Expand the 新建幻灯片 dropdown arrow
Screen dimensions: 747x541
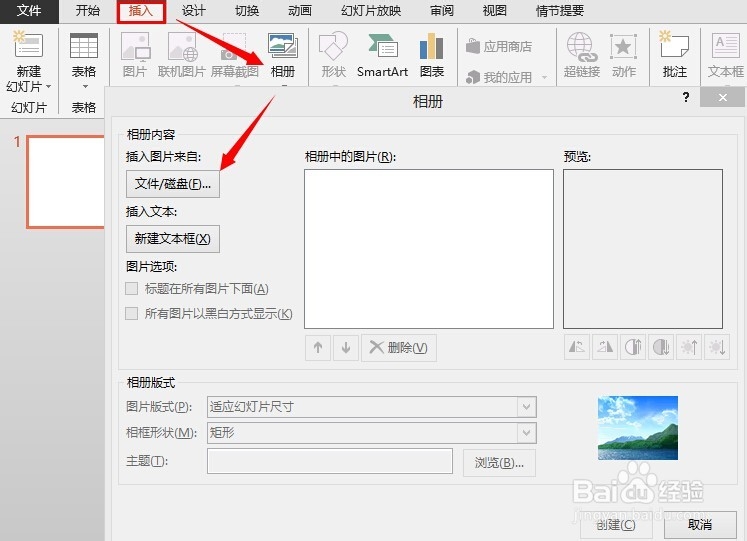pos(48,87)
